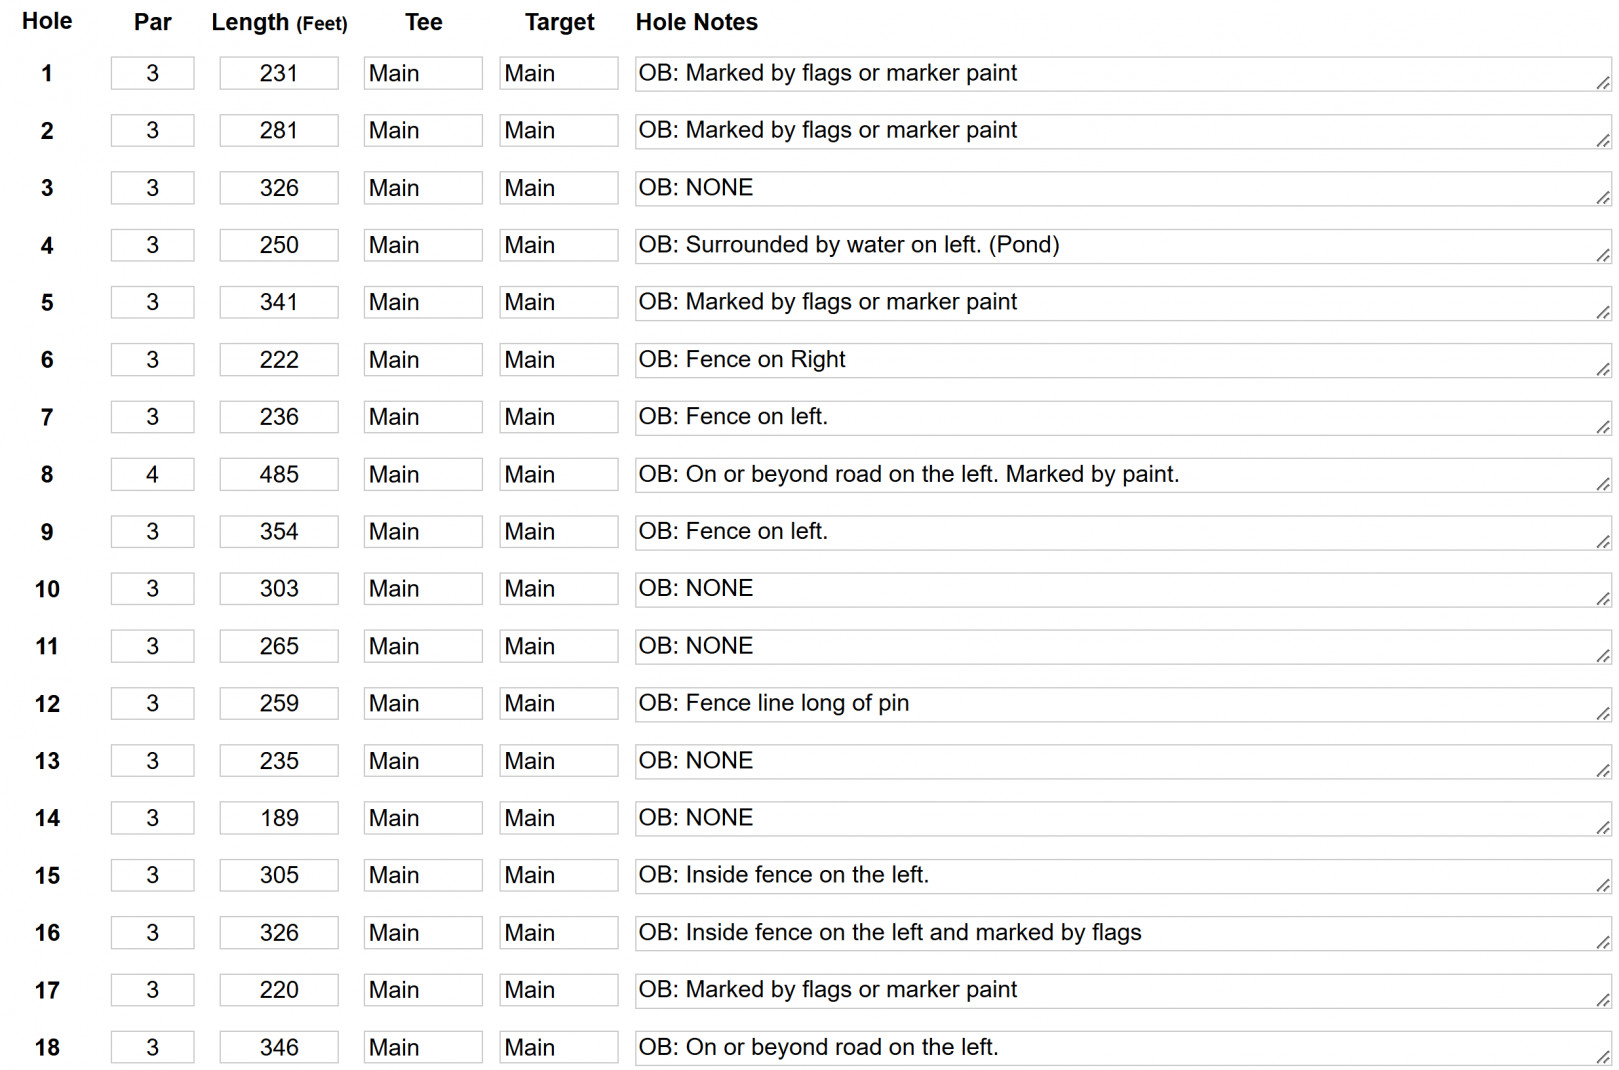Image resolution: width=1619 pixels, height=1070 pixels.
Task: Select the Length field for hole 1
Action: 279,73
